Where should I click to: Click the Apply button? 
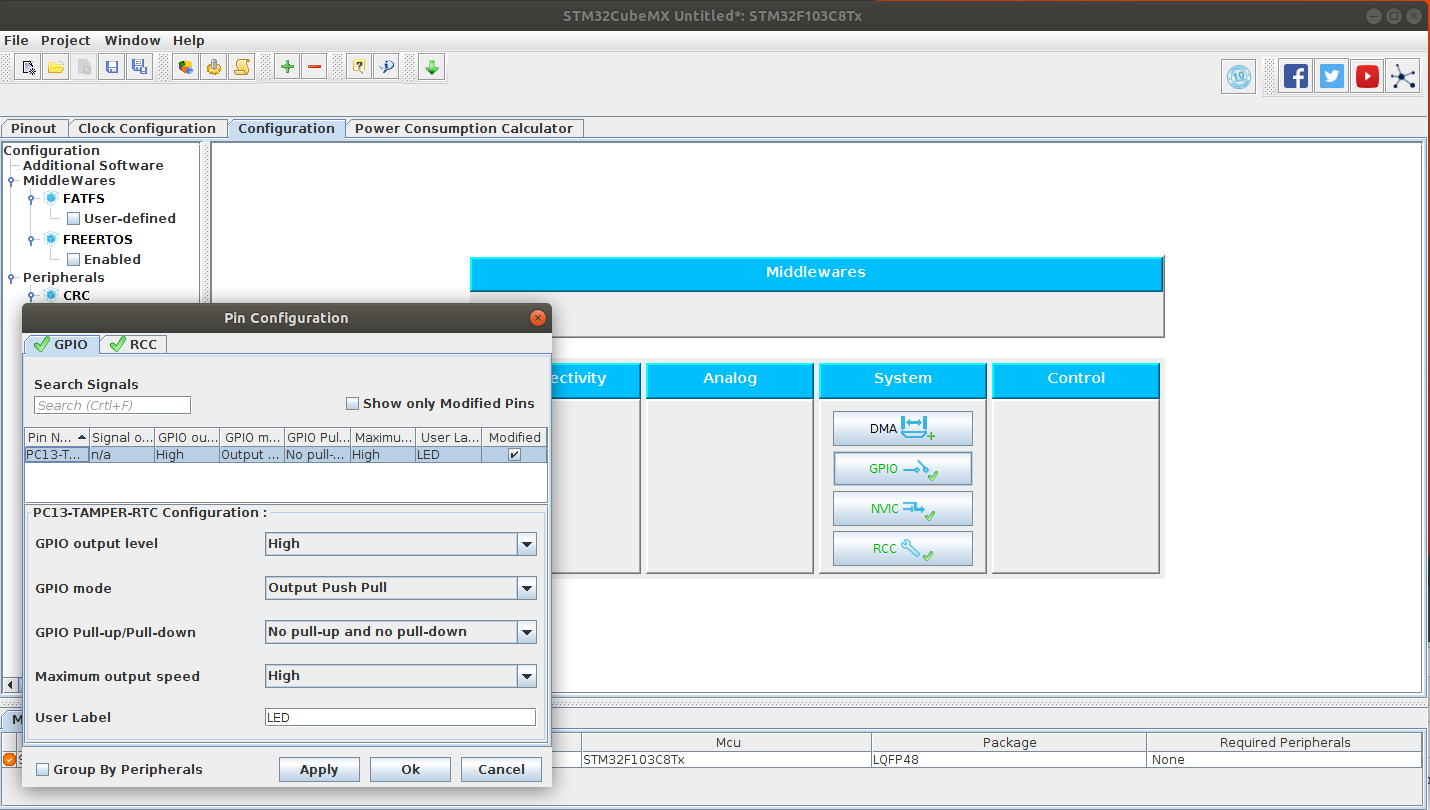click(319, 769)
